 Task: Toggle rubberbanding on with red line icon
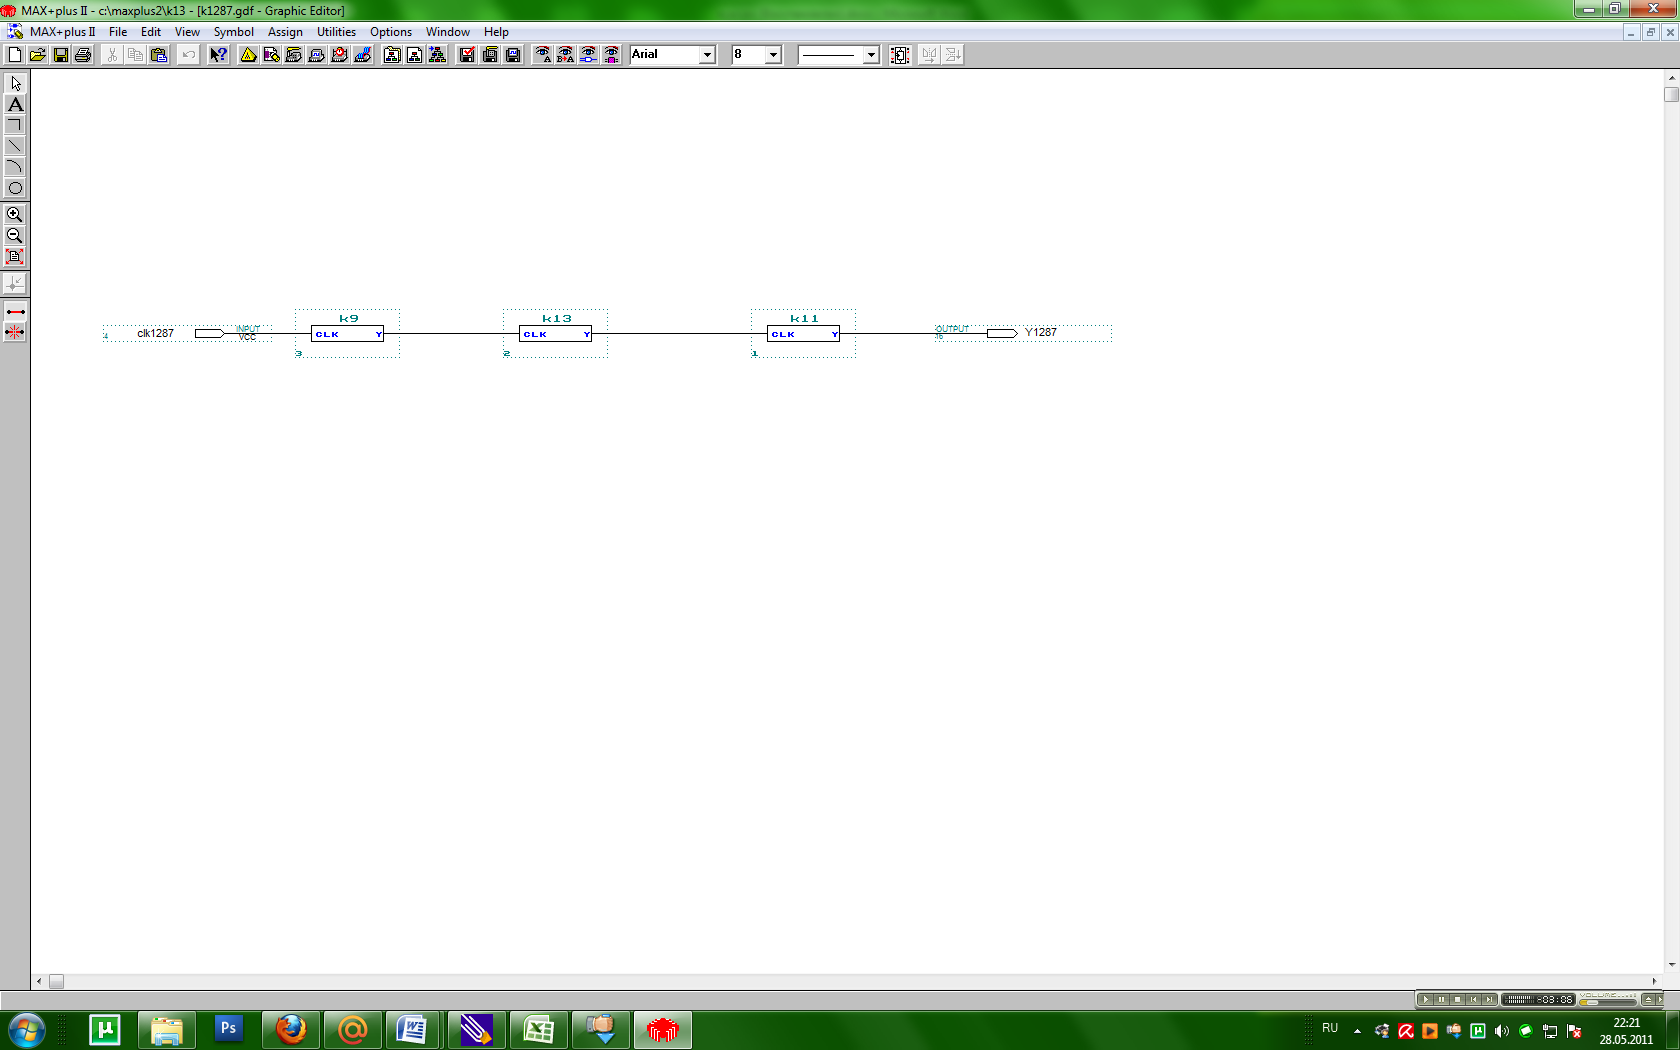click(x=15, y=312)
